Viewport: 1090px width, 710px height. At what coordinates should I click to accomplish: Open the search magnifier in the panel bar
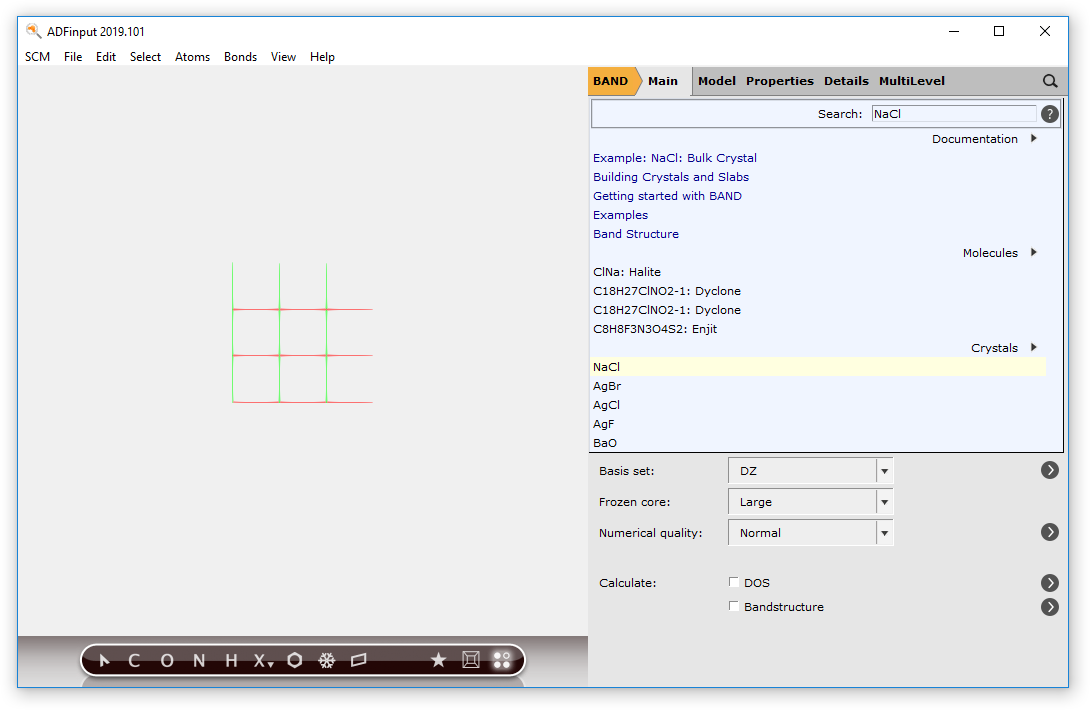pos(1050,81)
